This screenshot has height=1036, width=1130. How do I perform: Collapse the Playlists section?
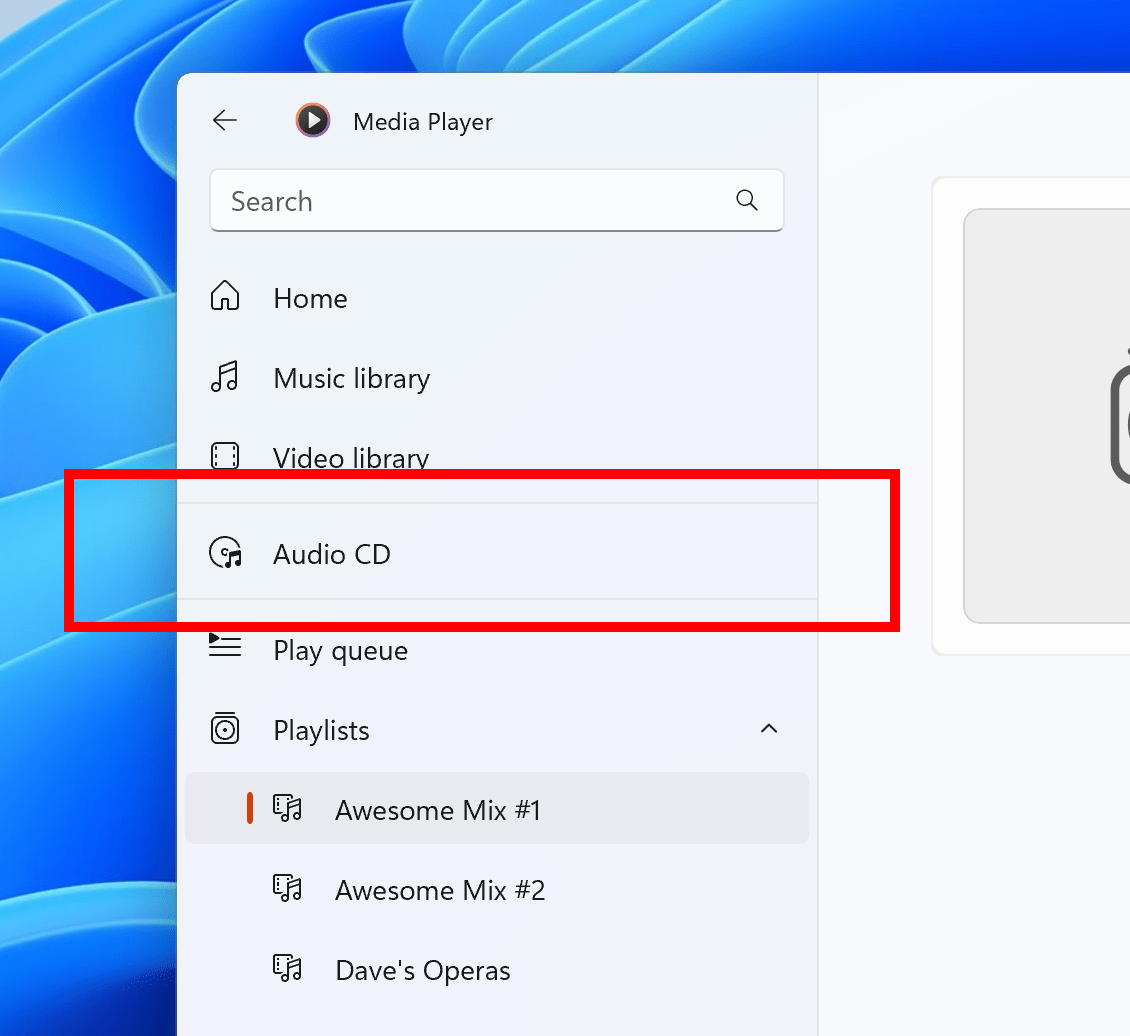(769, 729)
